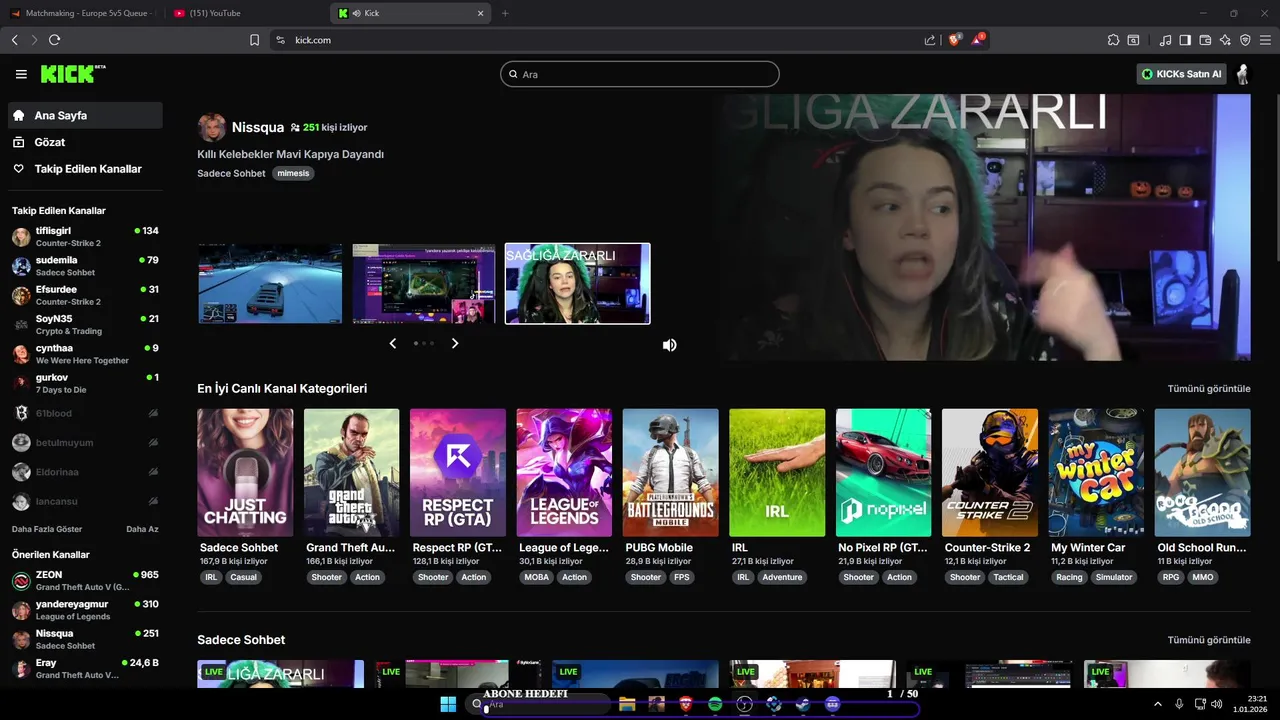Switch to the YouTube browser tab

point(243,13)
